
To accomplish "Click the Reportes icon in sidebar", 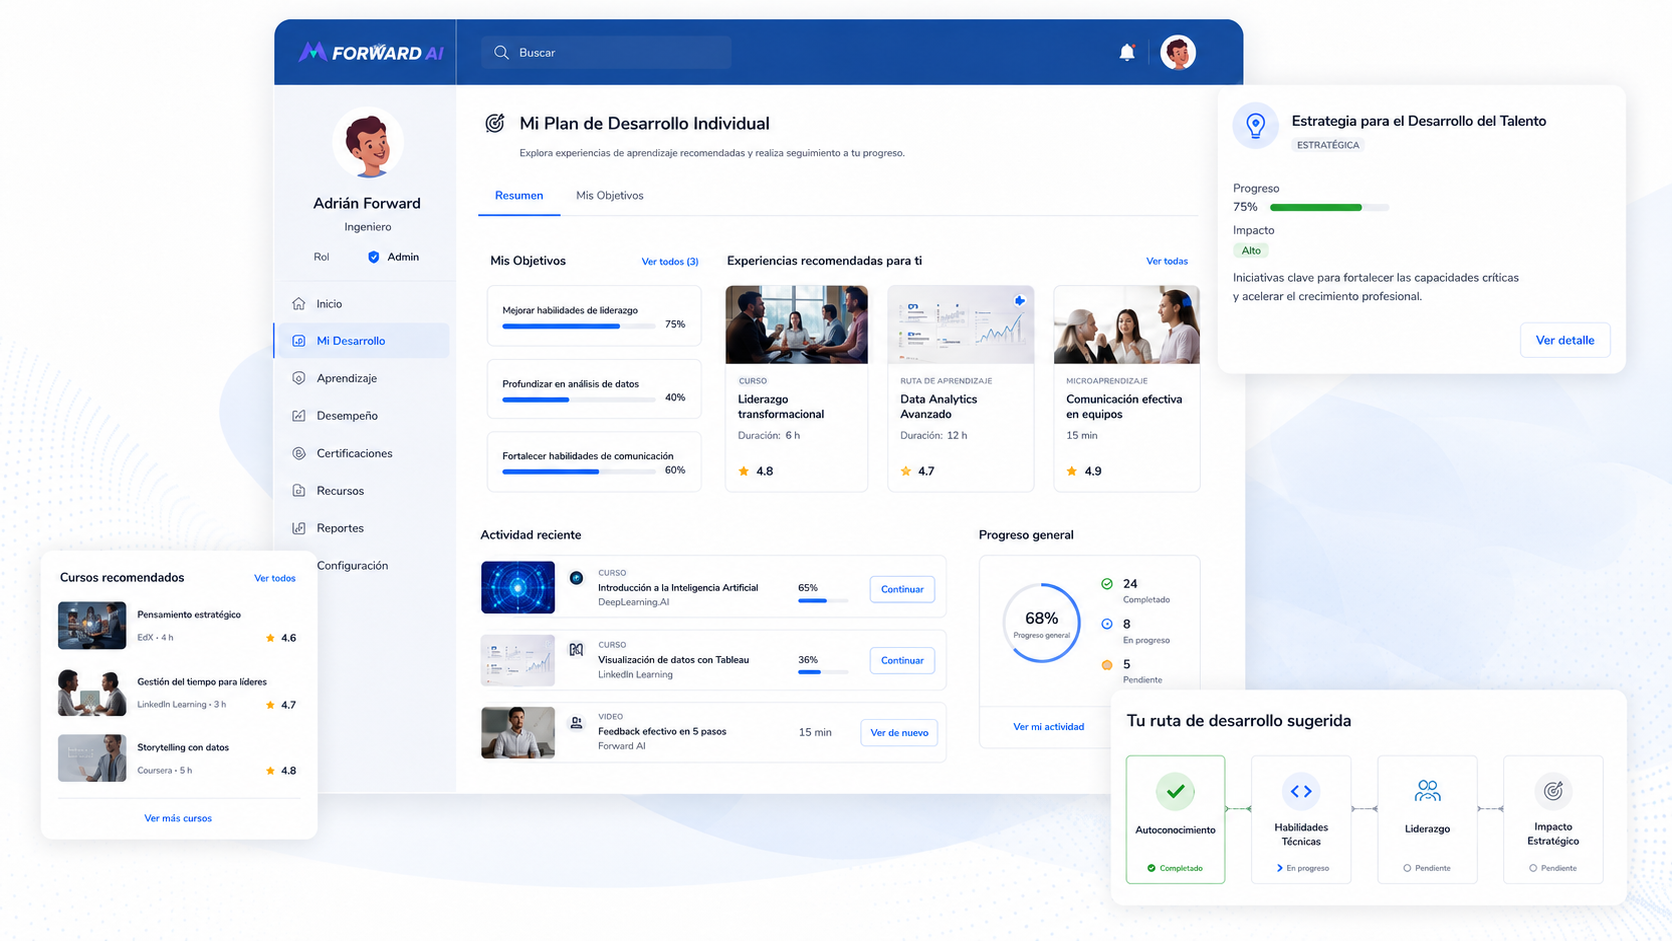I will pyautogui.click(x=299, y=528).
